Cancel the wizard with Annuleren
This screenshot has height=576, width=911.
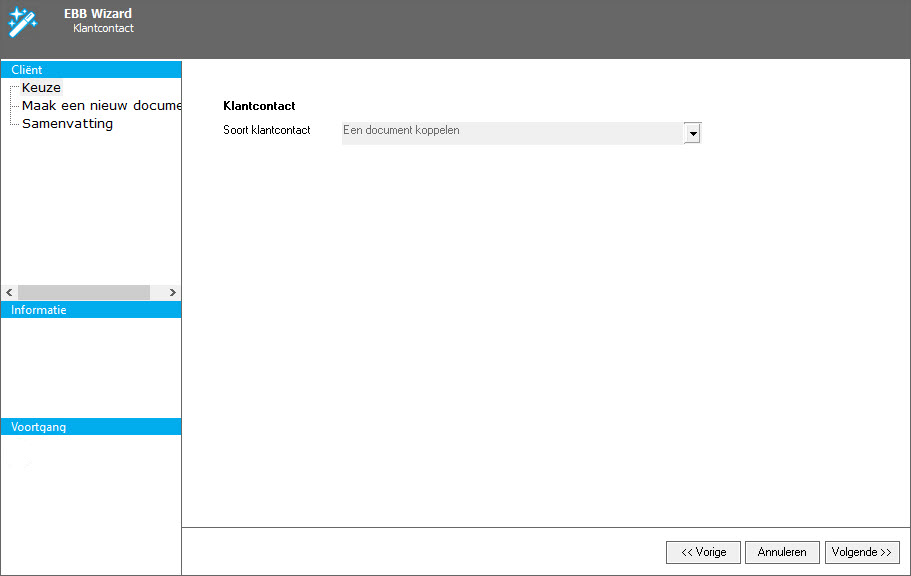(782, 552)
